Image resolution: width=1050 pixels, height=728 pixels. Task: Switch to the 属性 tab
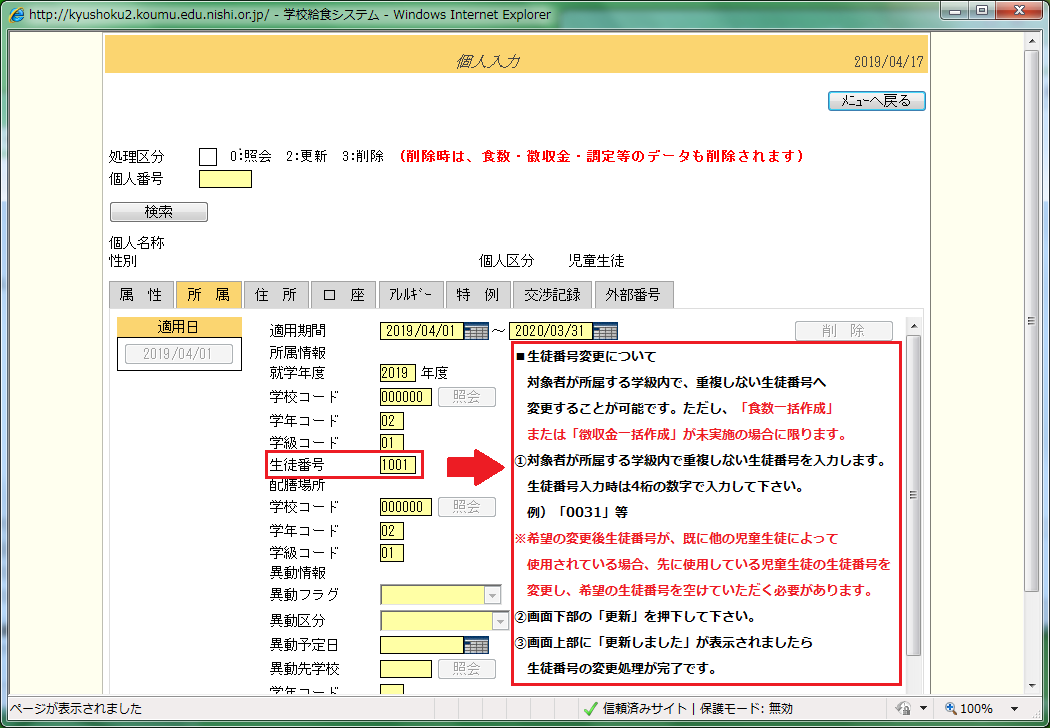click(x=141, y=295)
